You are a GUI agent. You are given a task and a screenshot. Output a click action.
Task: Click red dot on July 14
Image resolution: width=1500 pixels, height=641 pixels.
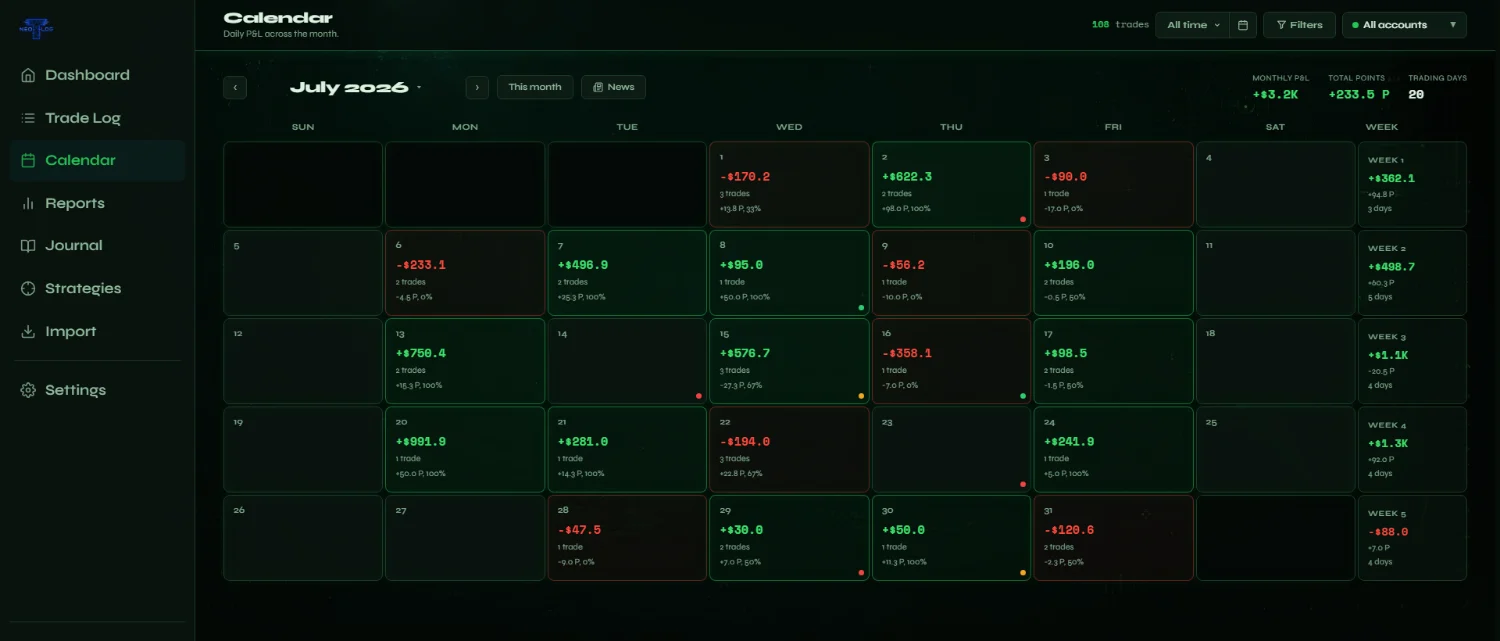699,396
